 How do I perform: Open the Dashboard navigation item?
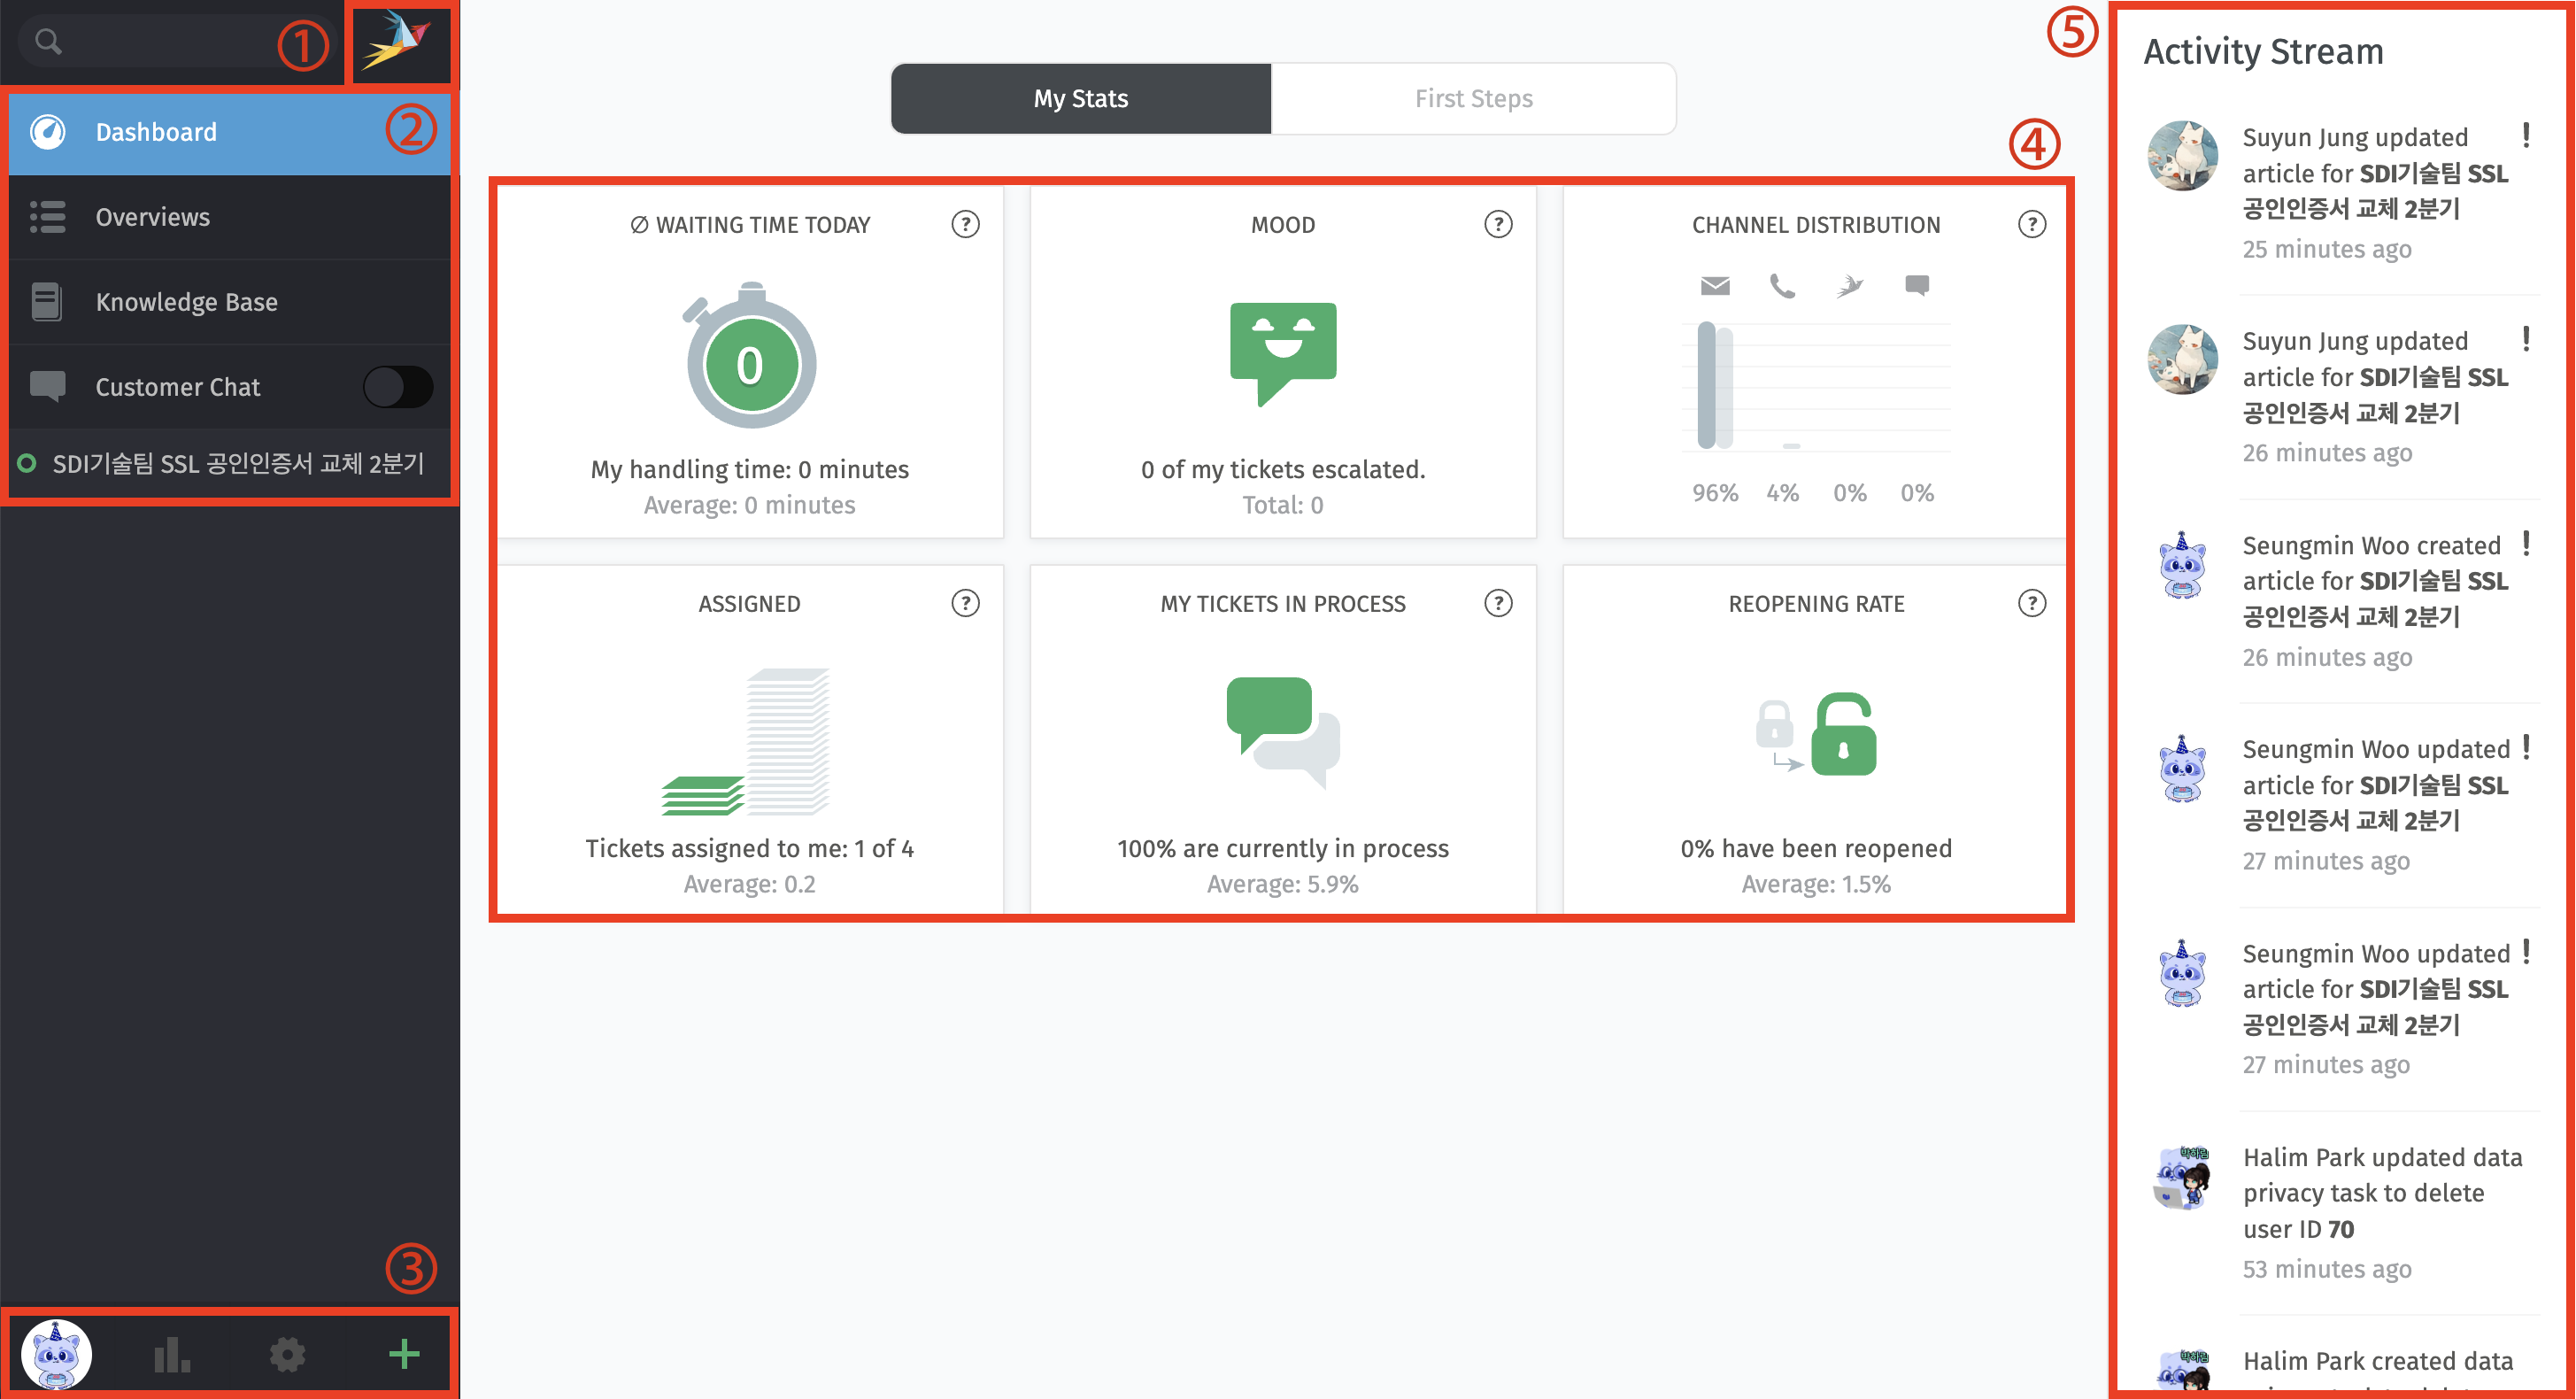point(229,132)
